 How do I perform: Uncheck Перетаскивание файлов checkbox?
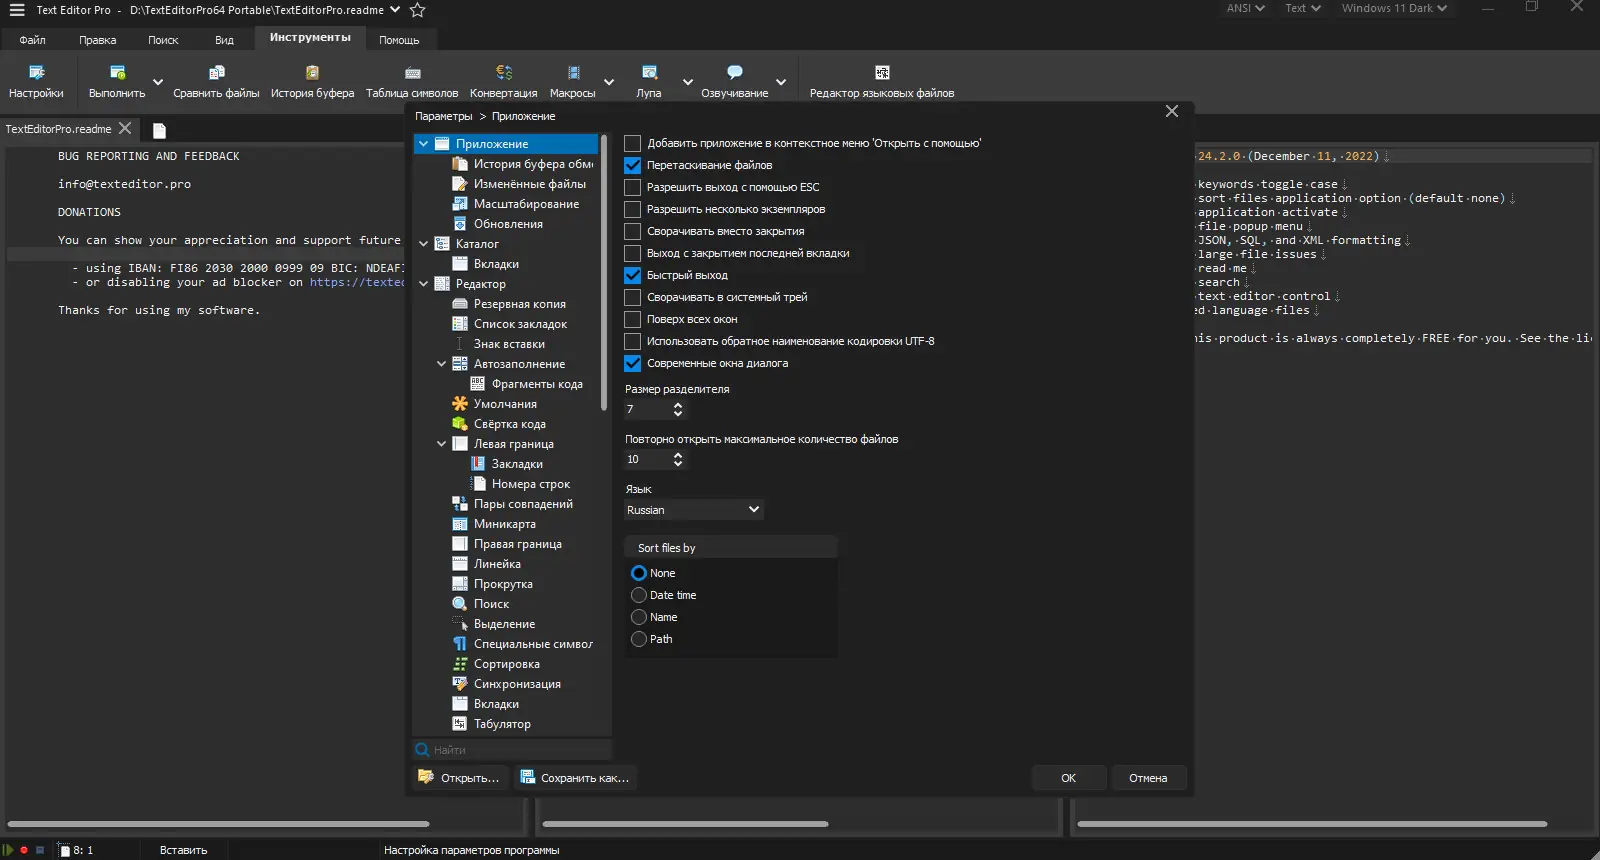tap(633, 165)
